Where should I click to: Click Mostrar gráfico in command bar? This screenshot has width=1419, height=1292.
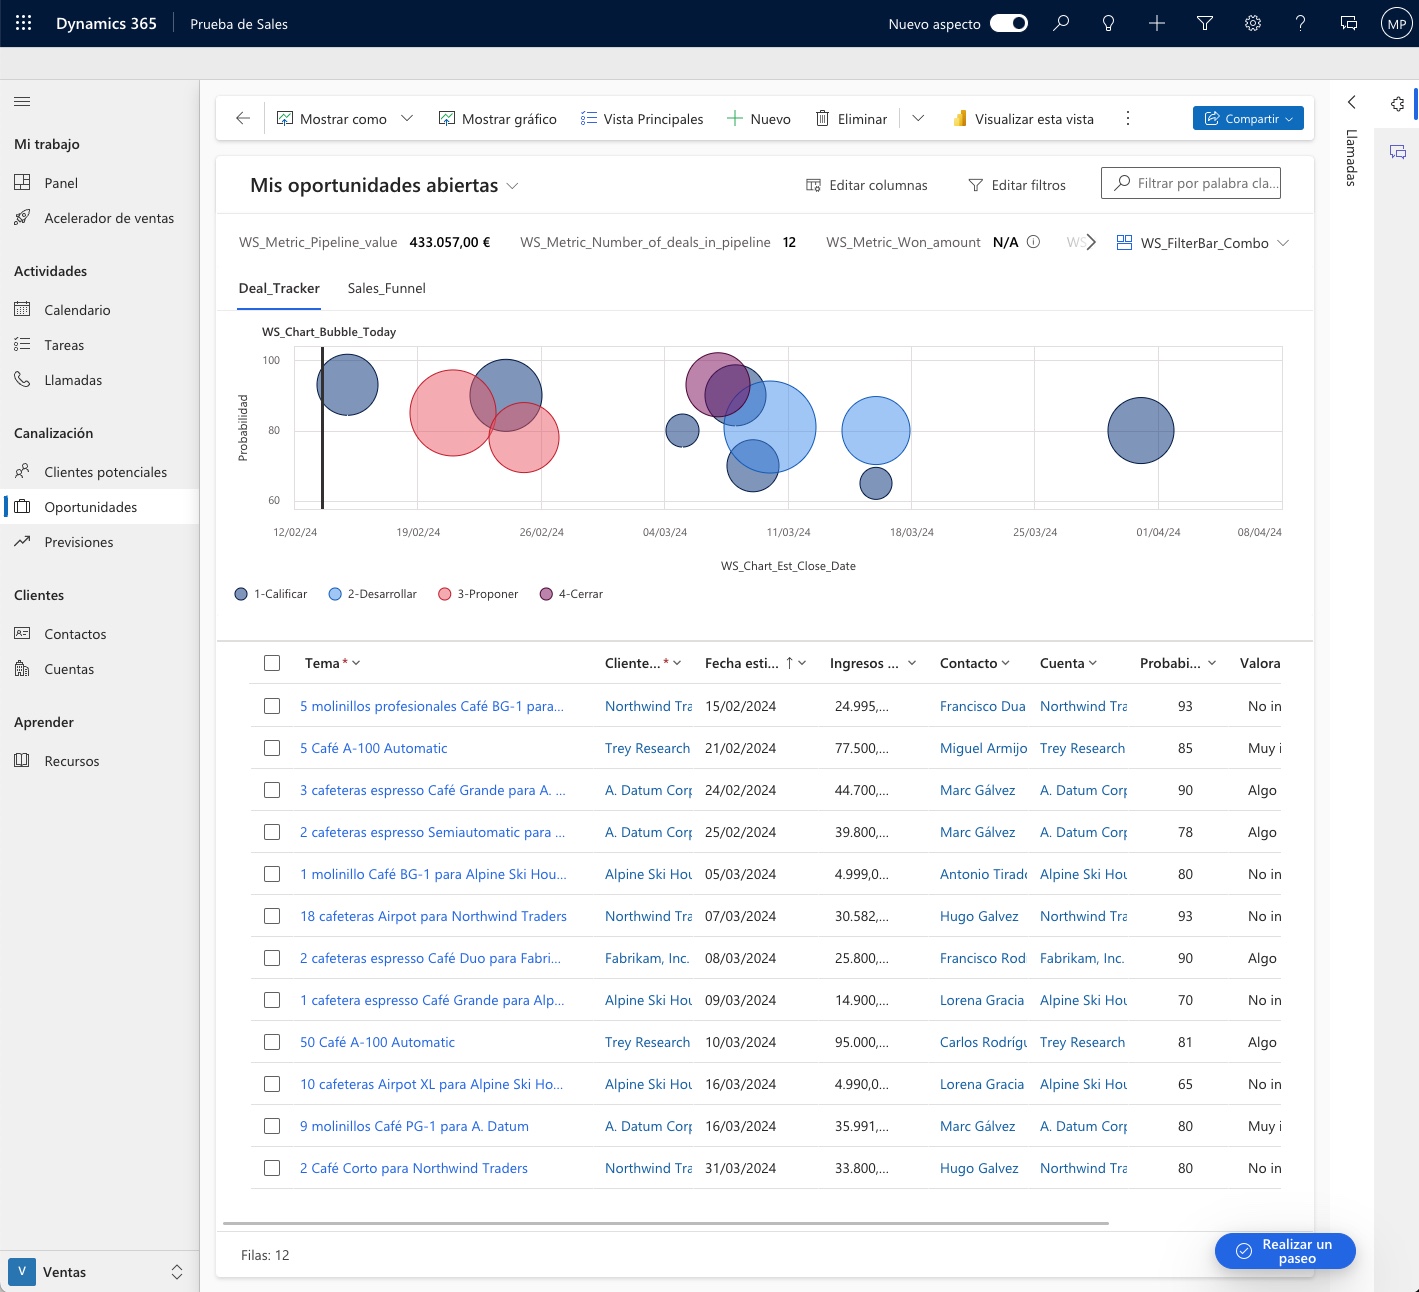[497, 118]
